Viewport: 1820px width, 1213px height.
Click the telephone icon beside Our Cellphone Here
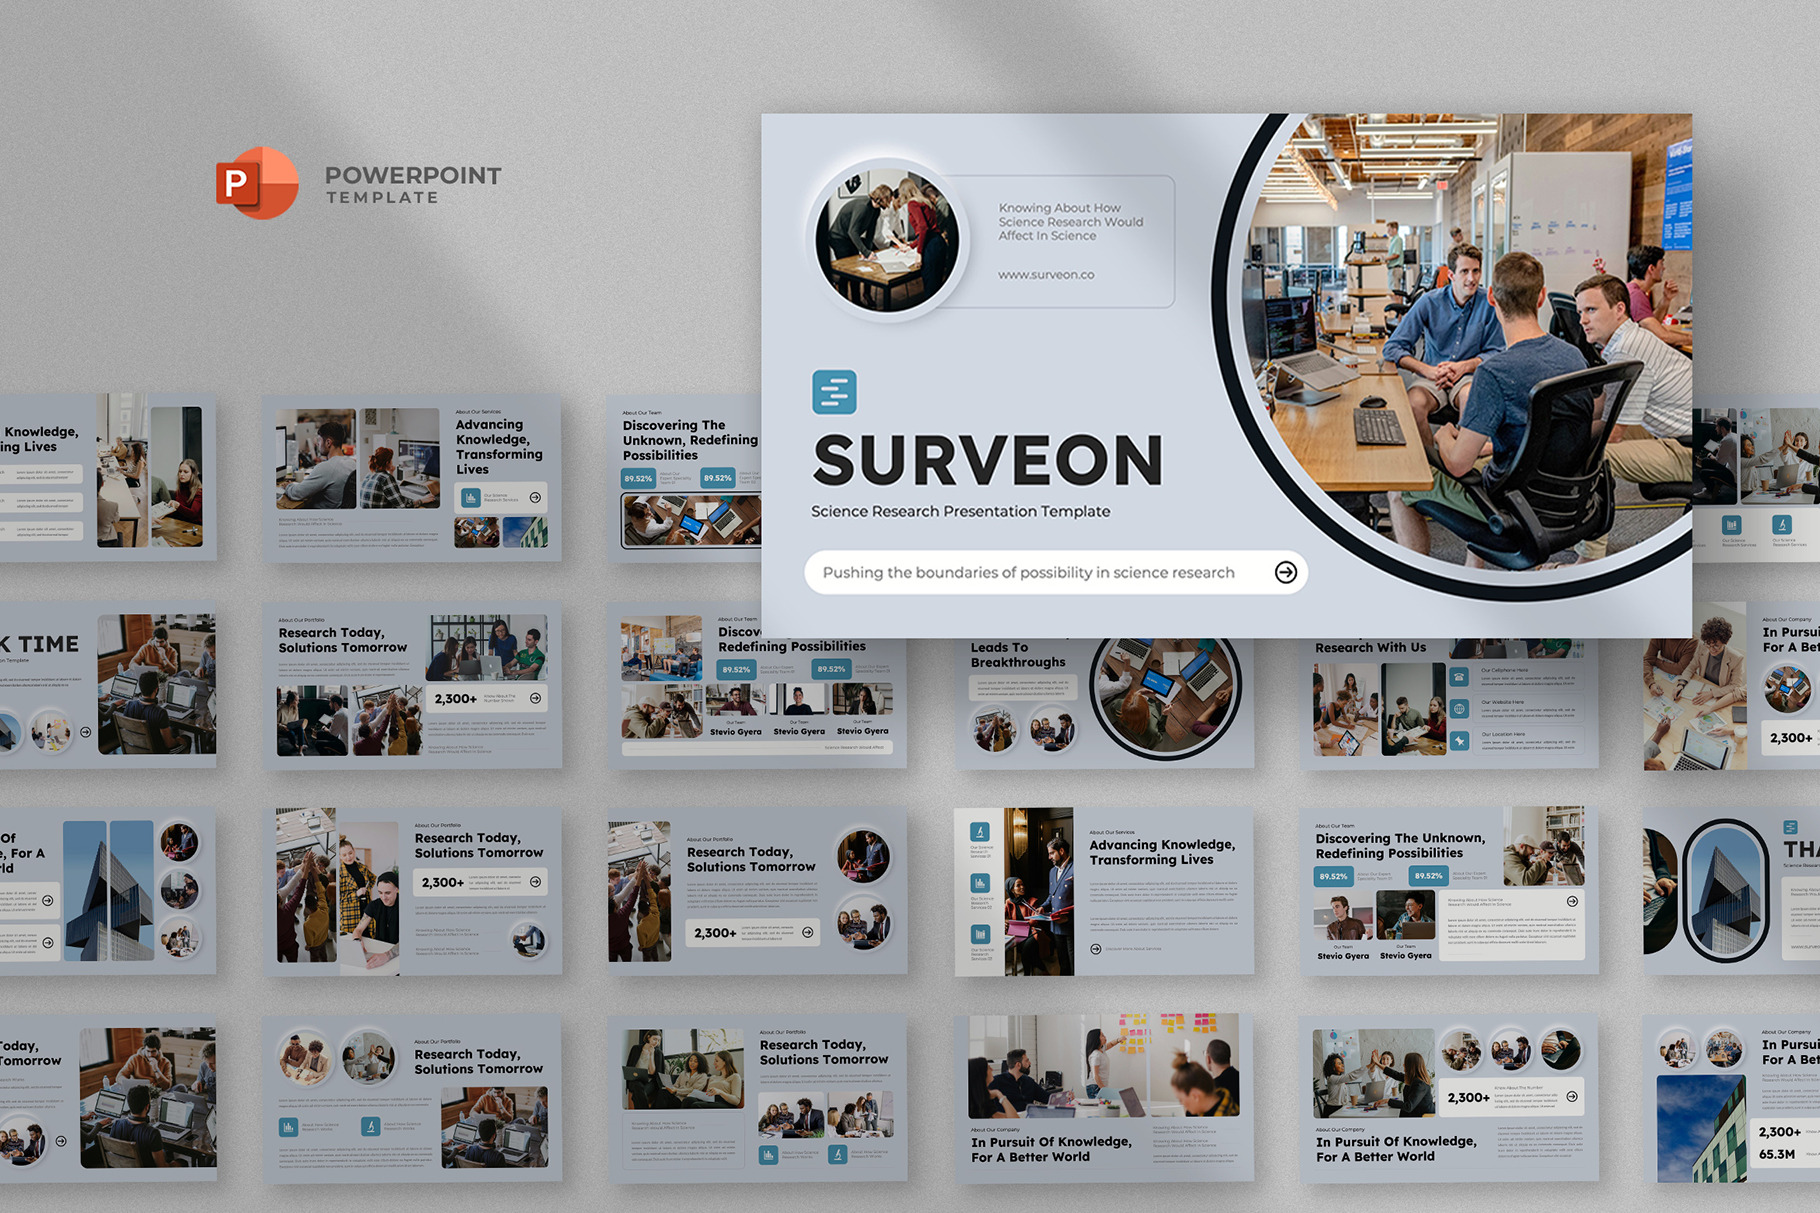(x=1460, y=677)
